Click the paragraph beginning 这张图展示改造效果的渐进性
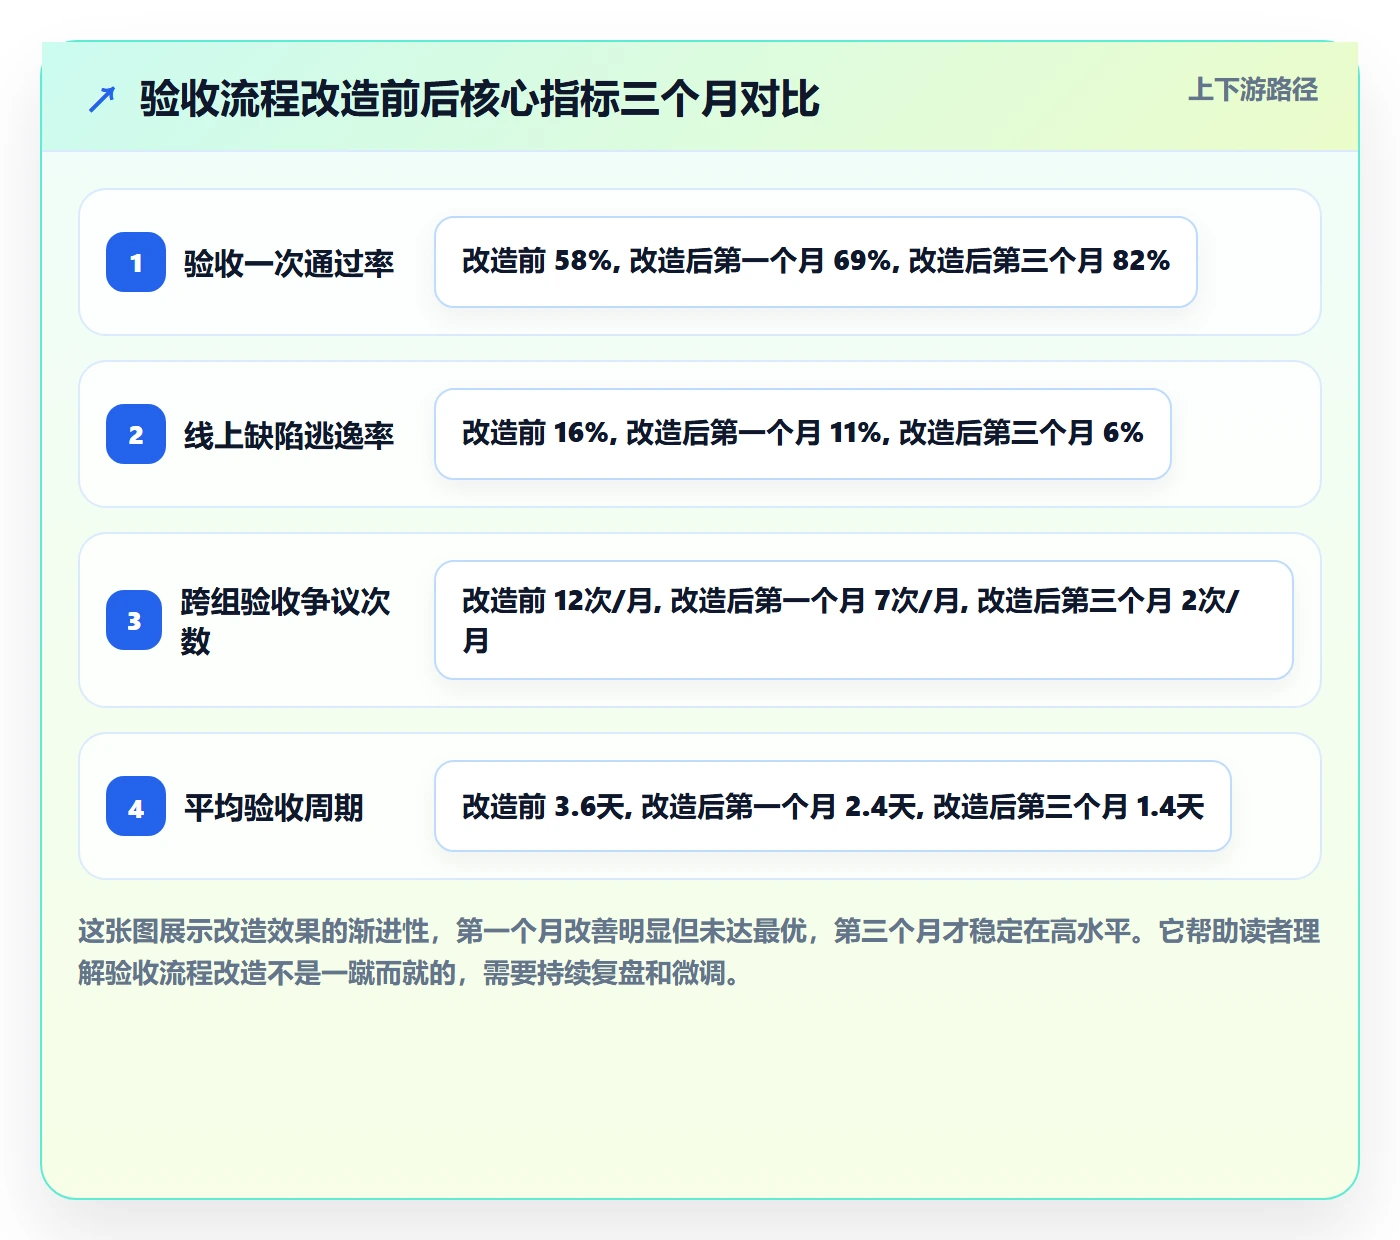This screenshot has height=1240, width=1400. (x=699, y=952)
